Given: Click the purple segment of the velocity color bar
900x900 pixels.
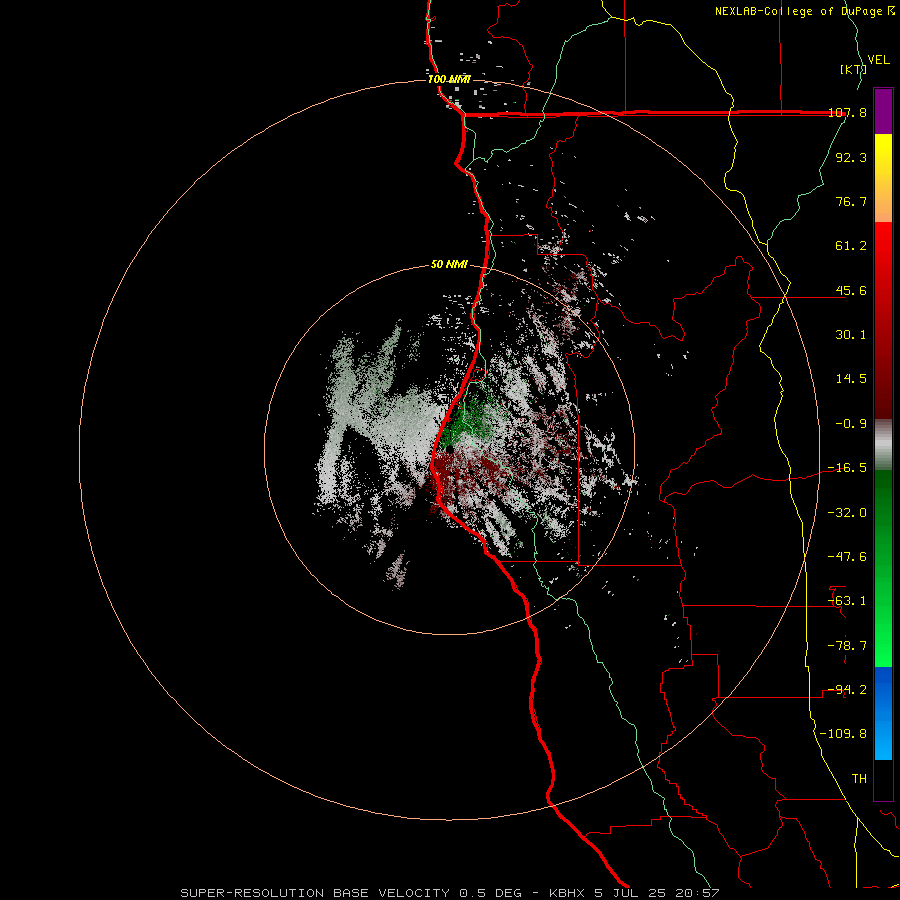Looking at the screenshot, I should [883, 111].
